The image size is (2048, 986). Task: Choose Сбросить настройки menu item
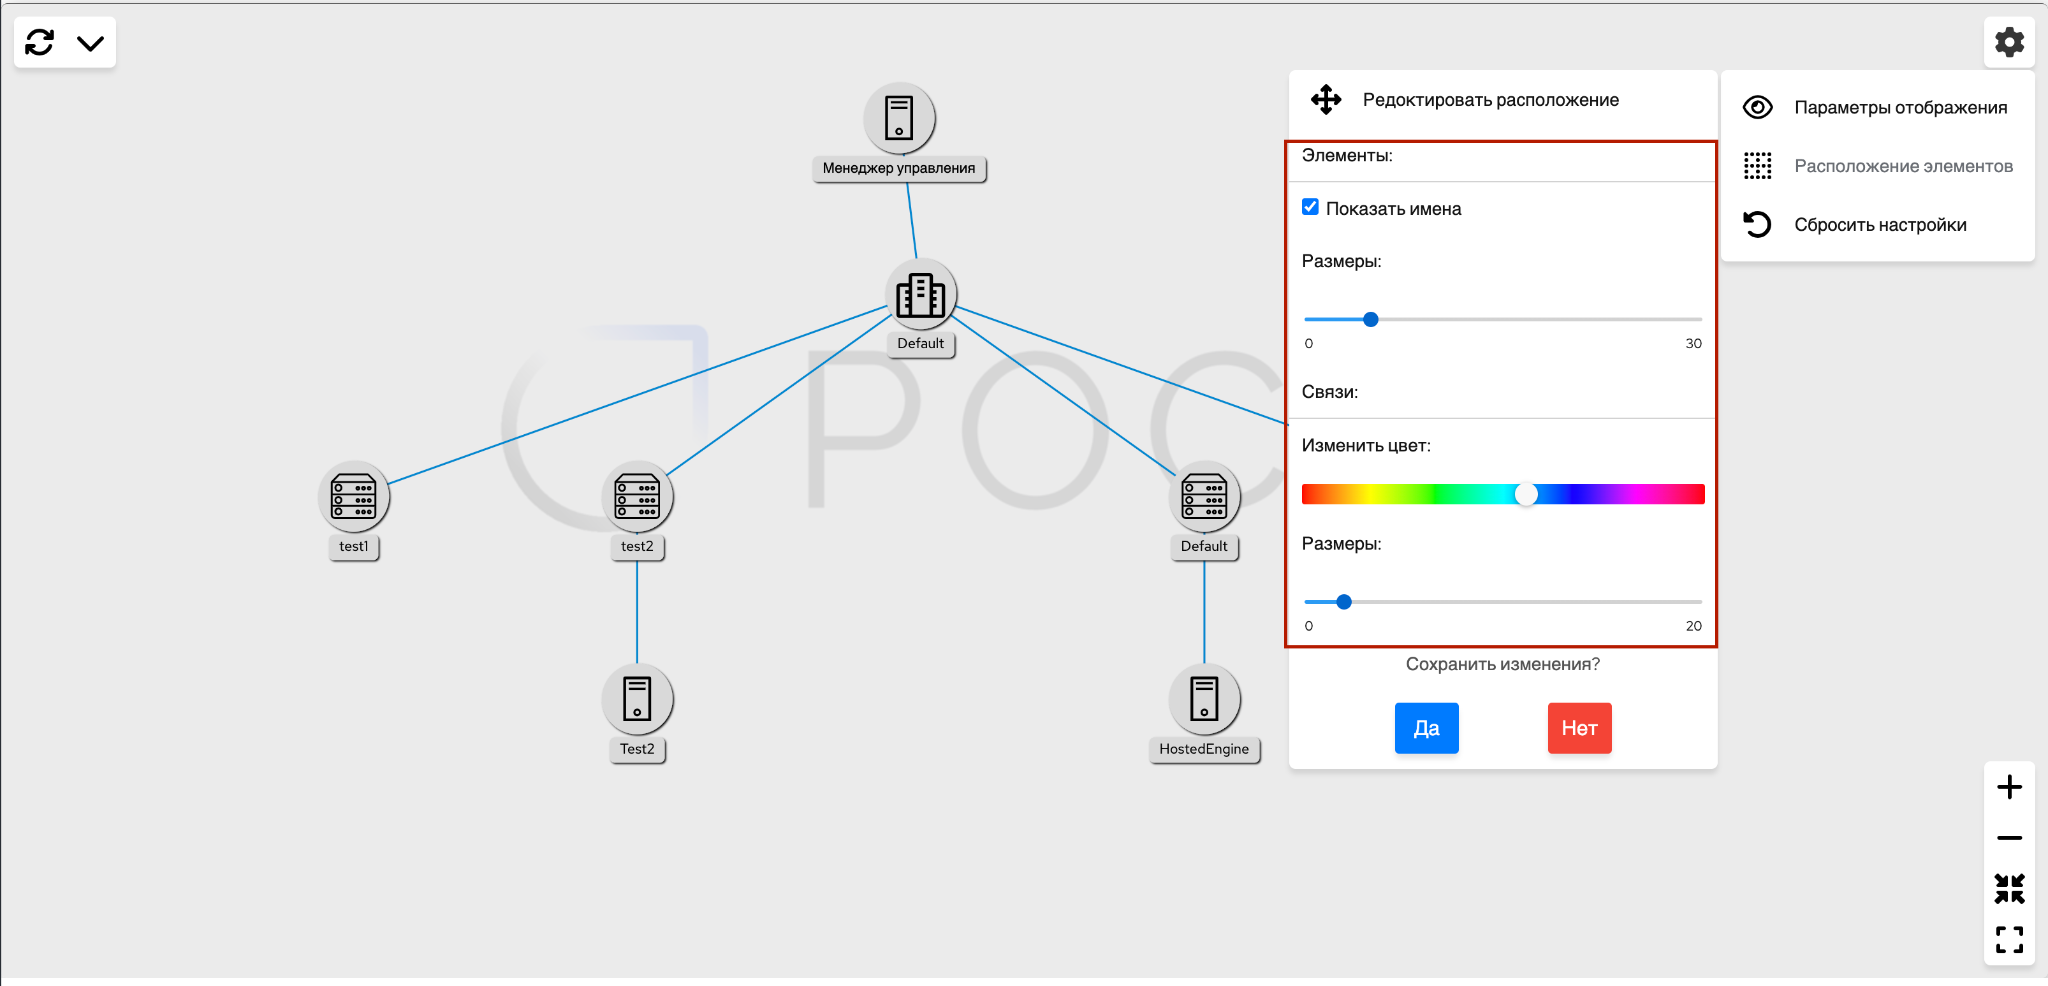(1879, 225)
